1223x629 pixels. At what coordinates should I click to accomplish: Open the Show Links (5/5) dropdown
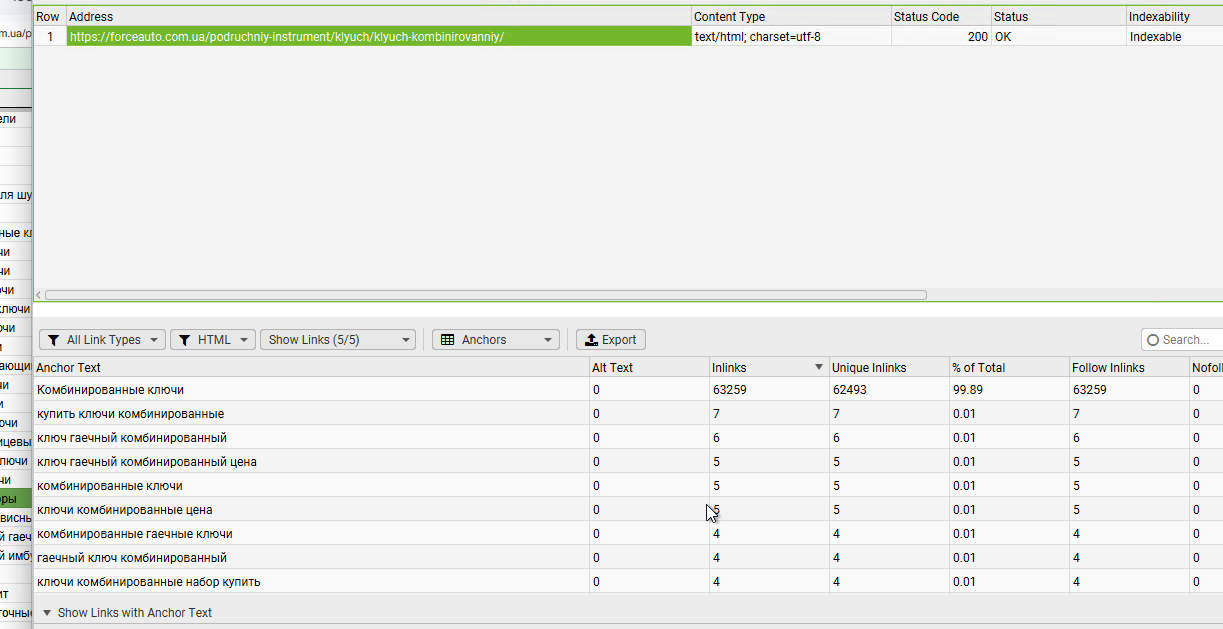pyautogui.click(x=338, y=340)
